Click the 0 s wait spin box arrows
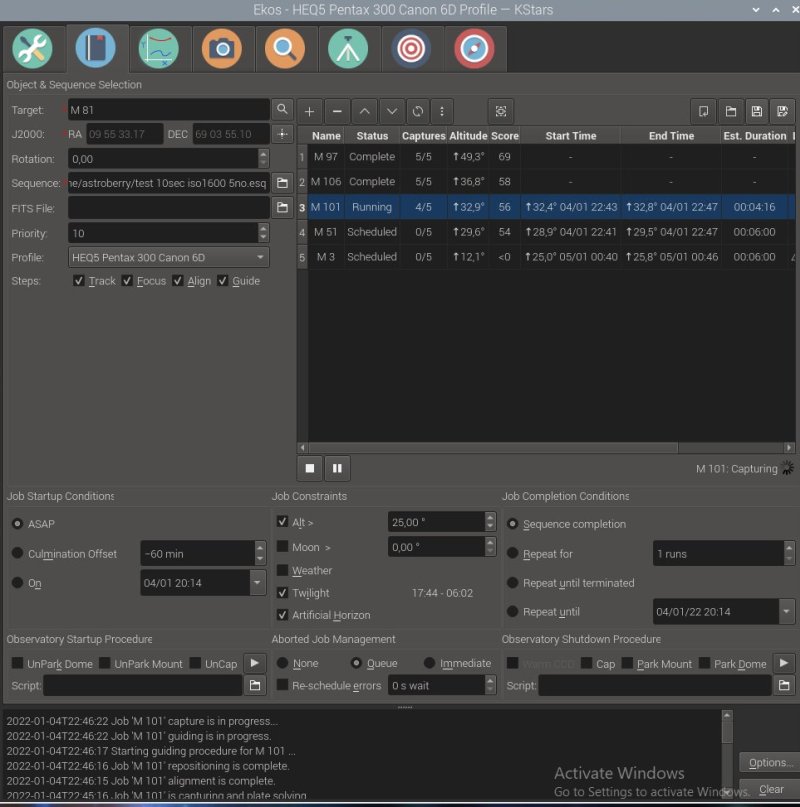The width and height of the screenshot is (800, 807). point(490,685)
